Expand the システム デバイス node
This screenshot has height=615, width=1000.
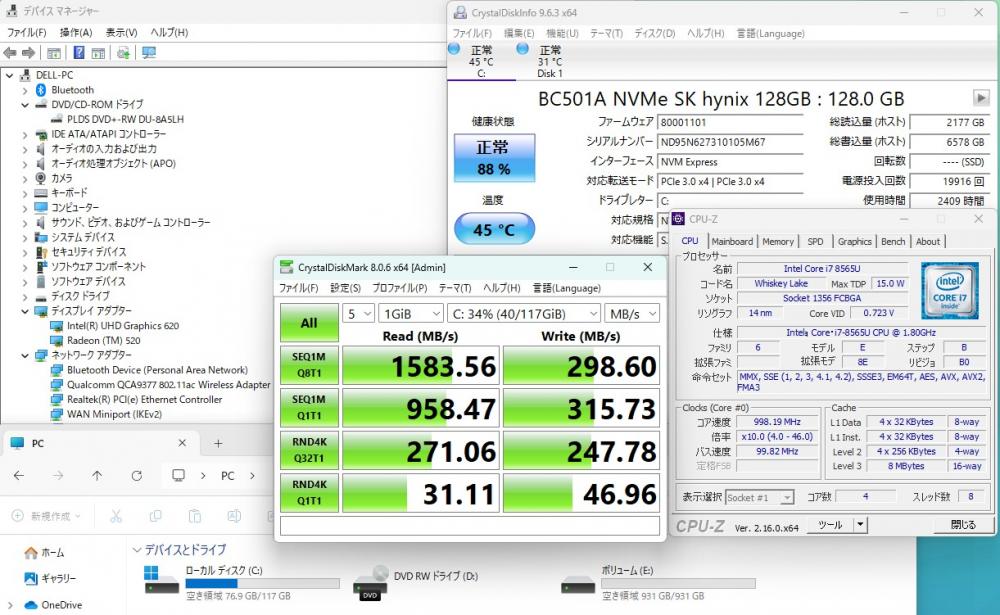25,237
